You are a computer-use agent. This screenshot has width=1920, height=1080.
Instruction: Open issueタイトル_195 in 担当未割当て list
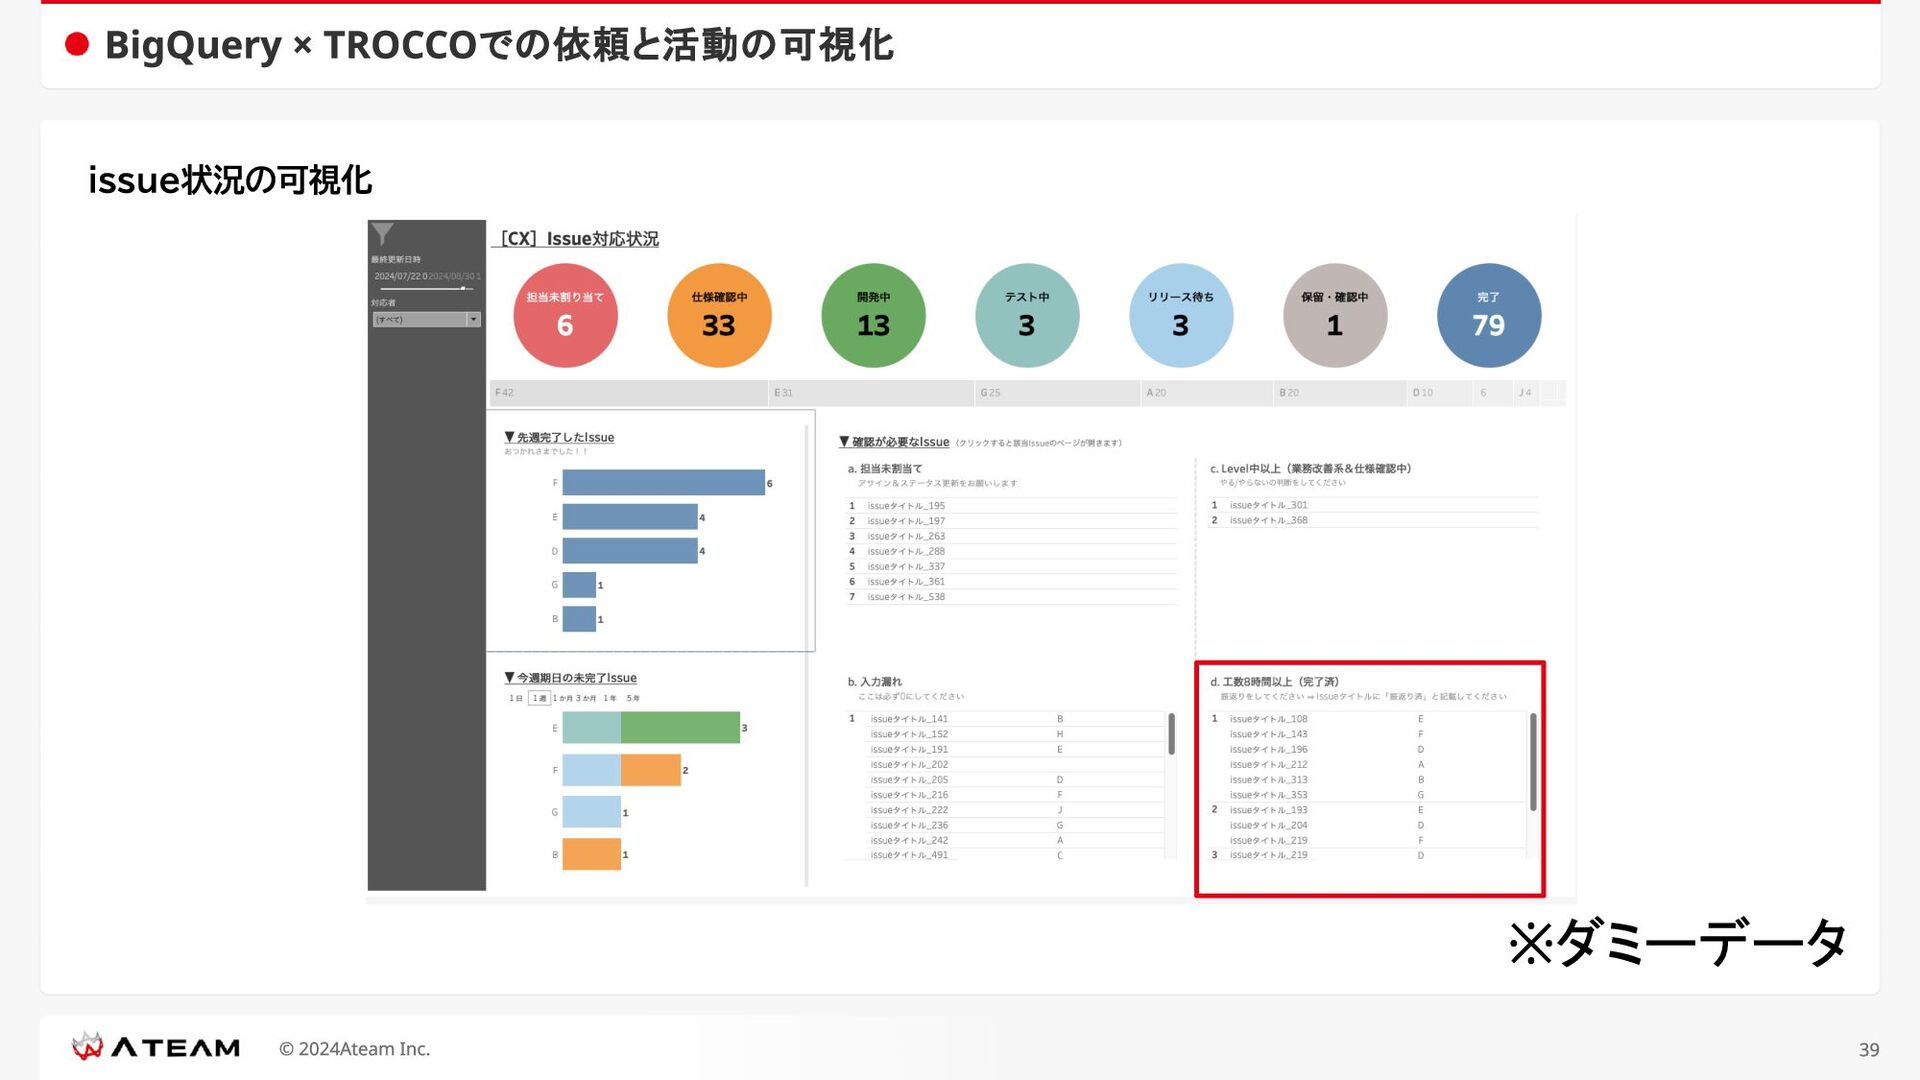coord(906,506)
